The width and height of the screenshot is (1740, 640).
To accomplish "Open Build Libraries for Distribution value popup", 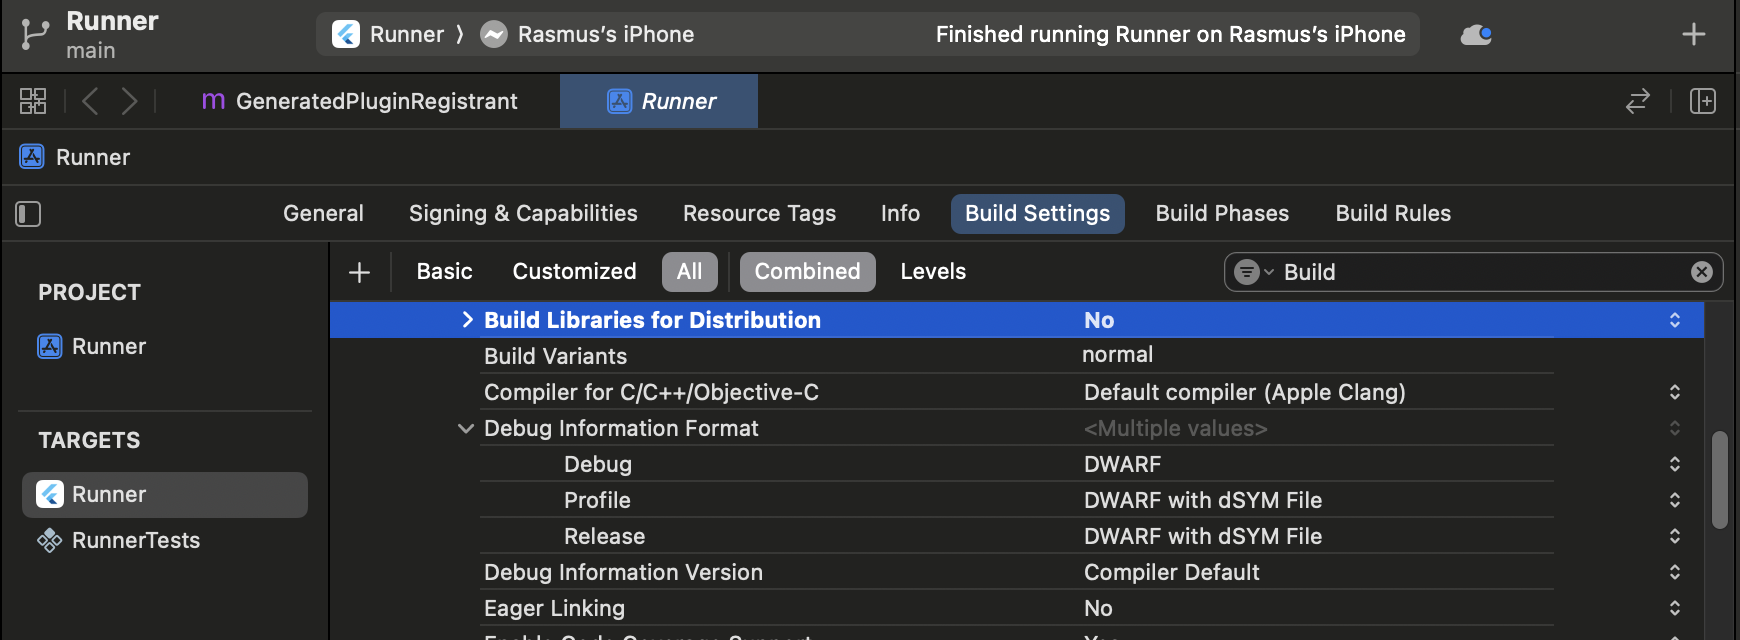I will pyautogui.click(x=1675, y=320).
